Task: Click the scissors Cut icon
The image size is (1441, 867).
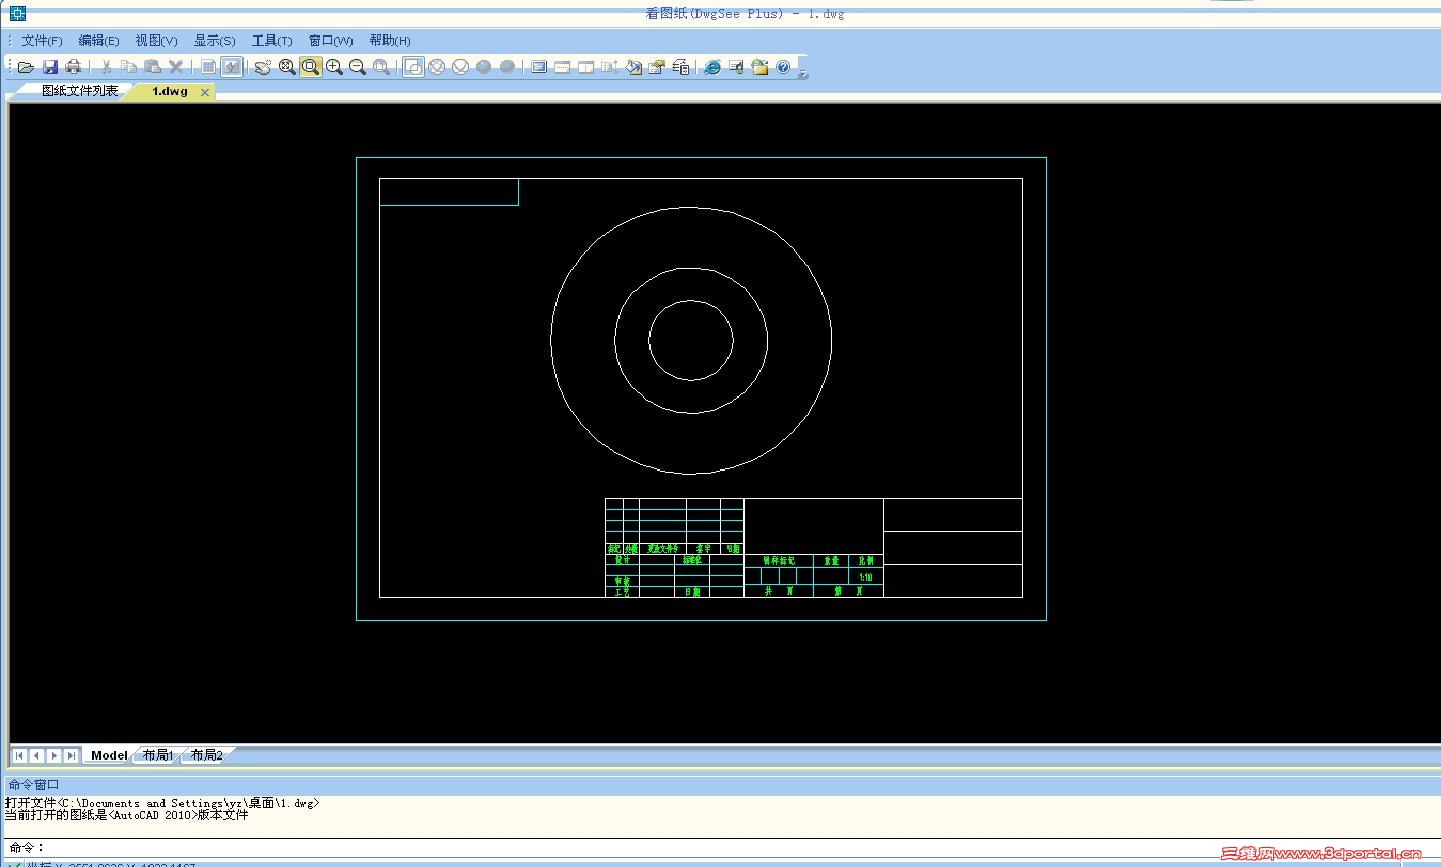Action: click(x=105, y=67)
